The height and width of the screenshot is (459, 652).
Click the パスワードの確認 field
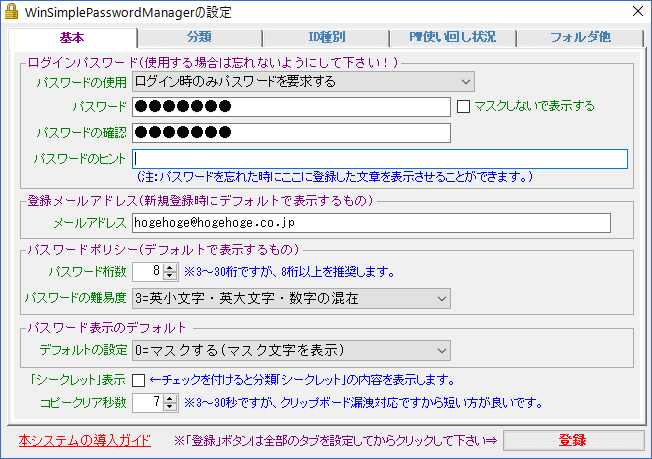[291, 133]
